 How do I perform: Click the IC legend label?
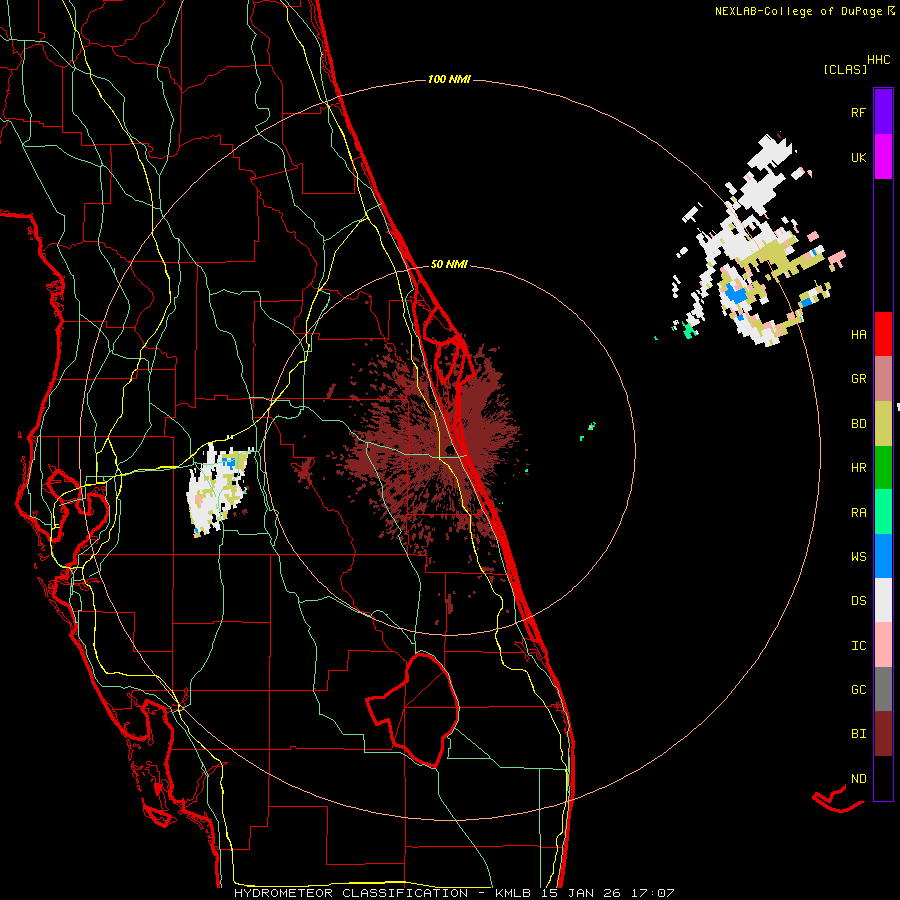(858, 646)
